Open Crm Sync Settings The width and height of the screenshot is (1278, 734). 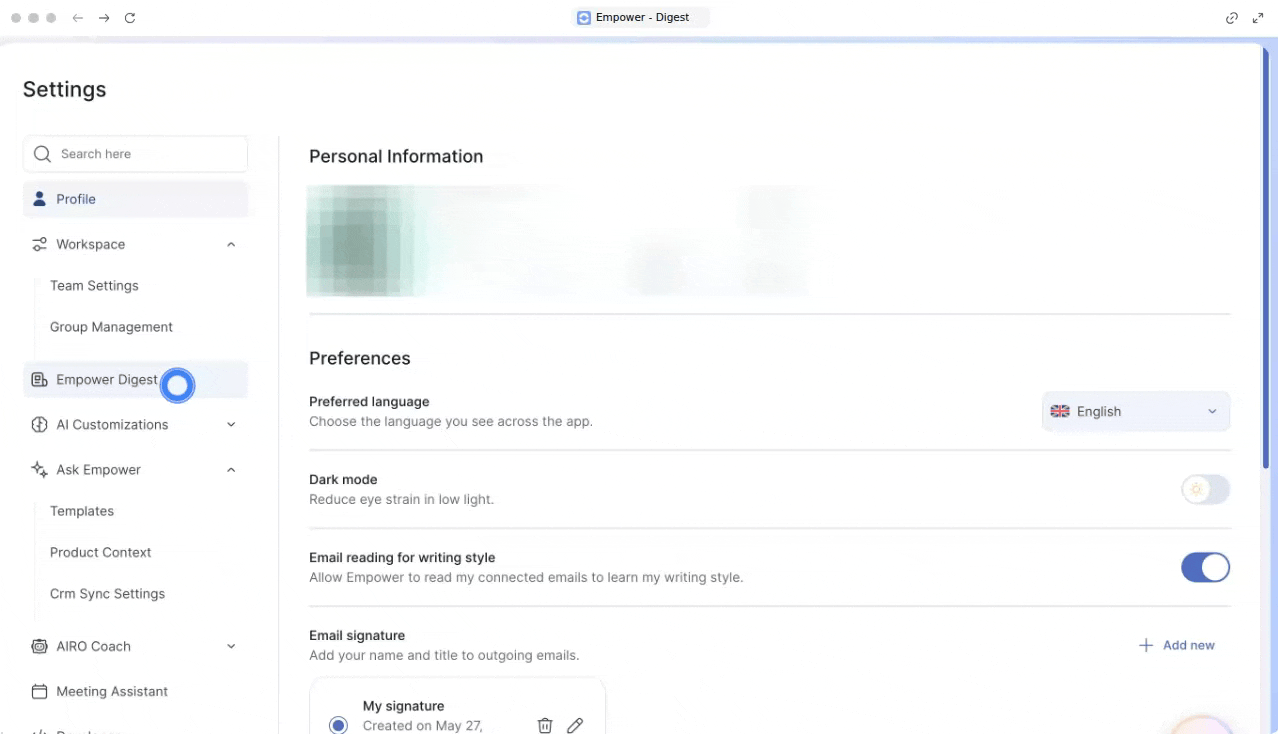[107, 594]
